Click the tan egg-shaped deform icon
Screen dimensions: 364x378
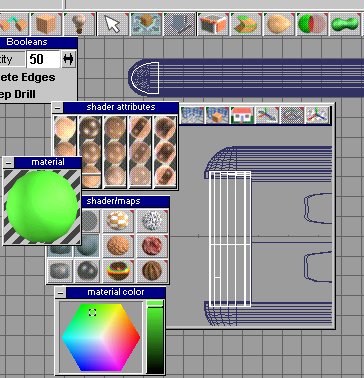pos(279,24)
